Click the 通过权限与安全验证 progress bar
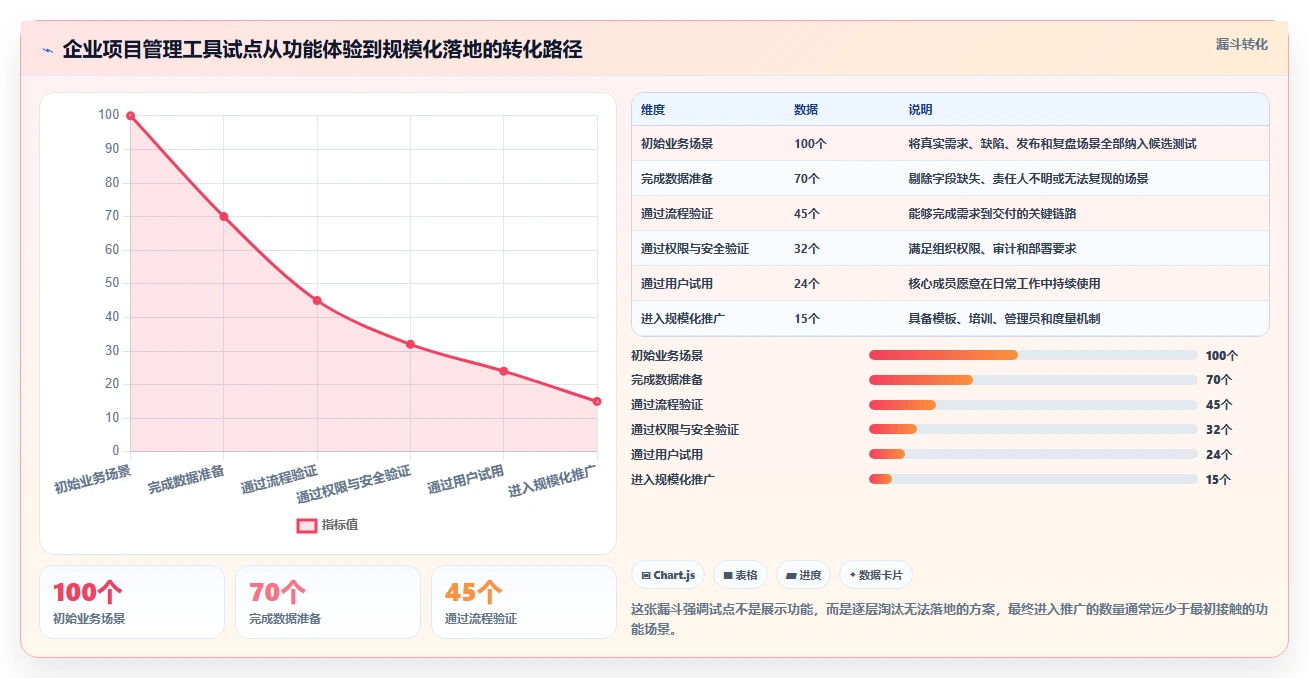1309x678 pixels. [x=1033, y=429]
